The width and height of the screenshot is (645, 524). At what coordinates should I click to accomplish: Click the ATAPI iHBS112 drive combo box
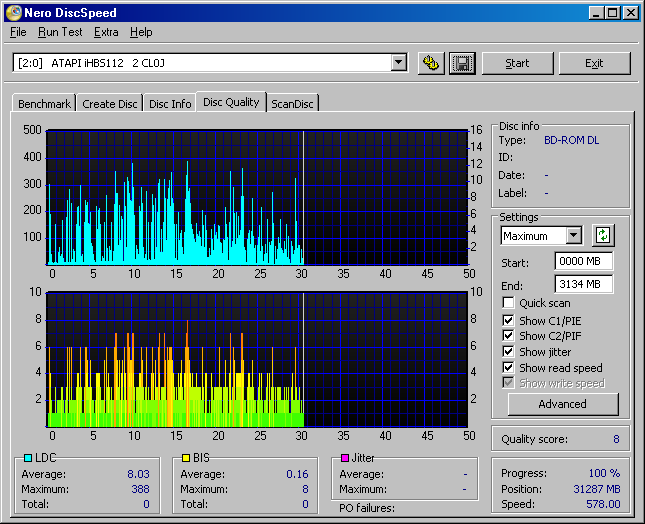[210, 63]
